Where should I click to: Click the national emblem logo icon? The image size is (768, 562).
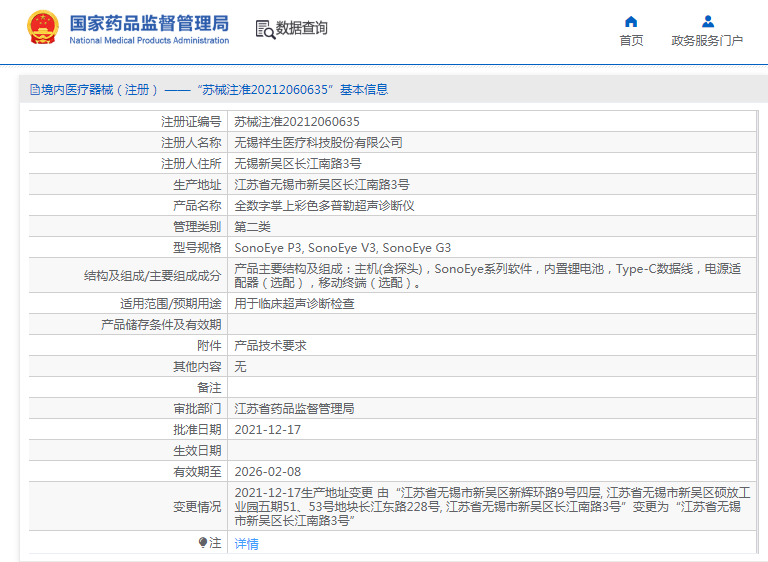43,27
